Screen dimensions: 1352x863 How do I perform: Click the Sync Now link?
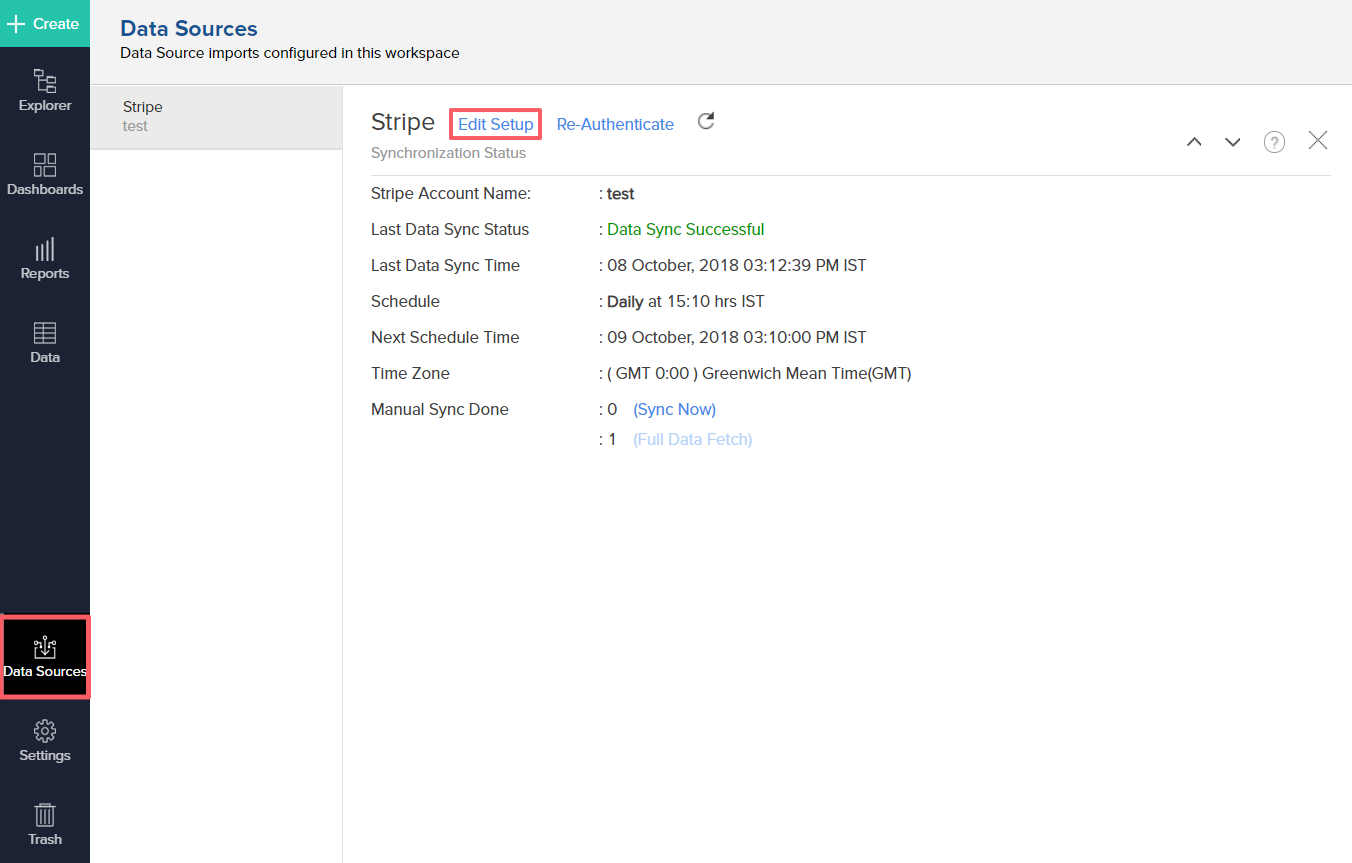pos(674,409)
